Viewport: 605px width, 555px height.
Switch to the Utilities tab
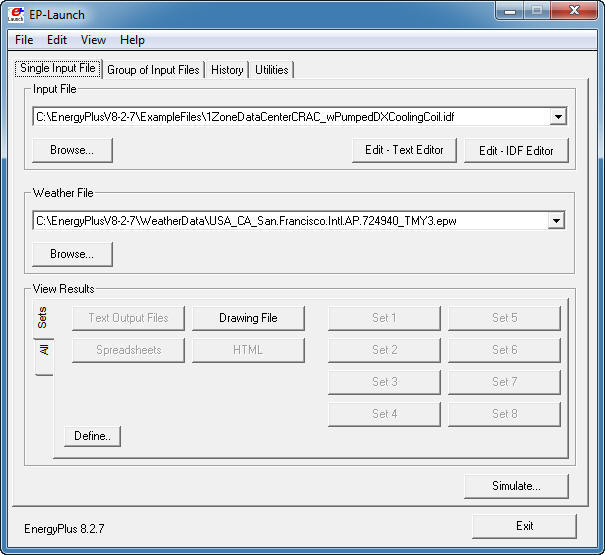272,70
